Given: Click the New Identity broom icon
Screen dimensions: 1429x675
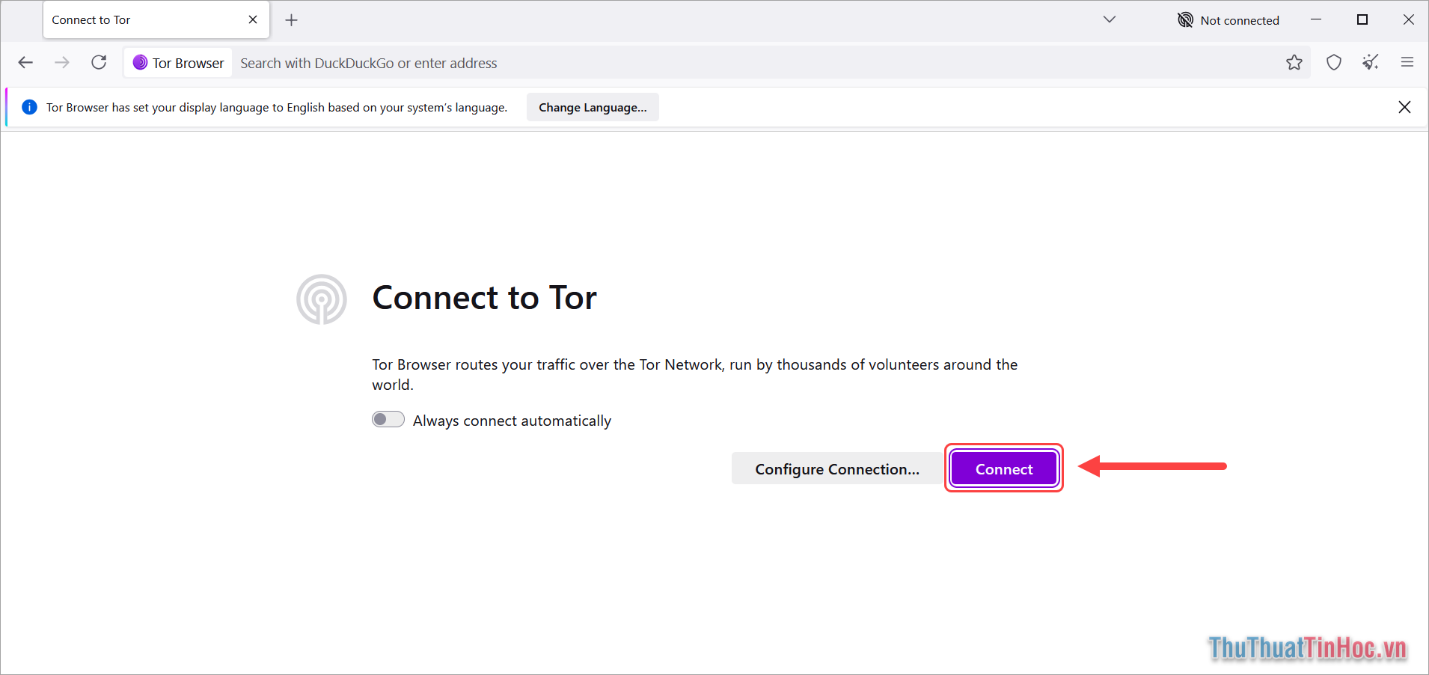Looking at the screenshot, I should tap(1370, 62).
